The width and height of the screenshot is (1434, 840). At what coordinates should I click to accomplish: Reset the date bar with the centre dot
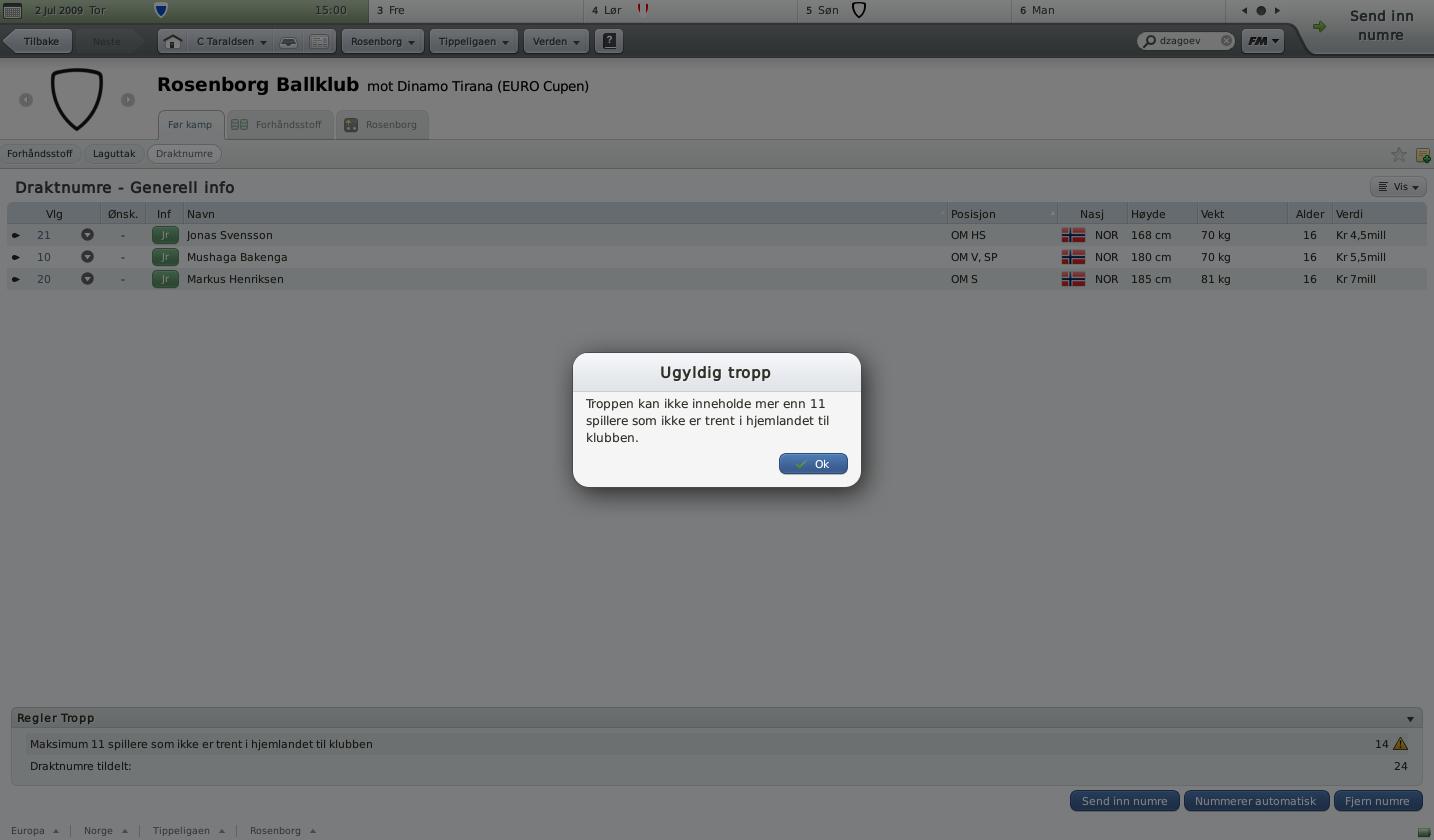[x=1261, y=10]
